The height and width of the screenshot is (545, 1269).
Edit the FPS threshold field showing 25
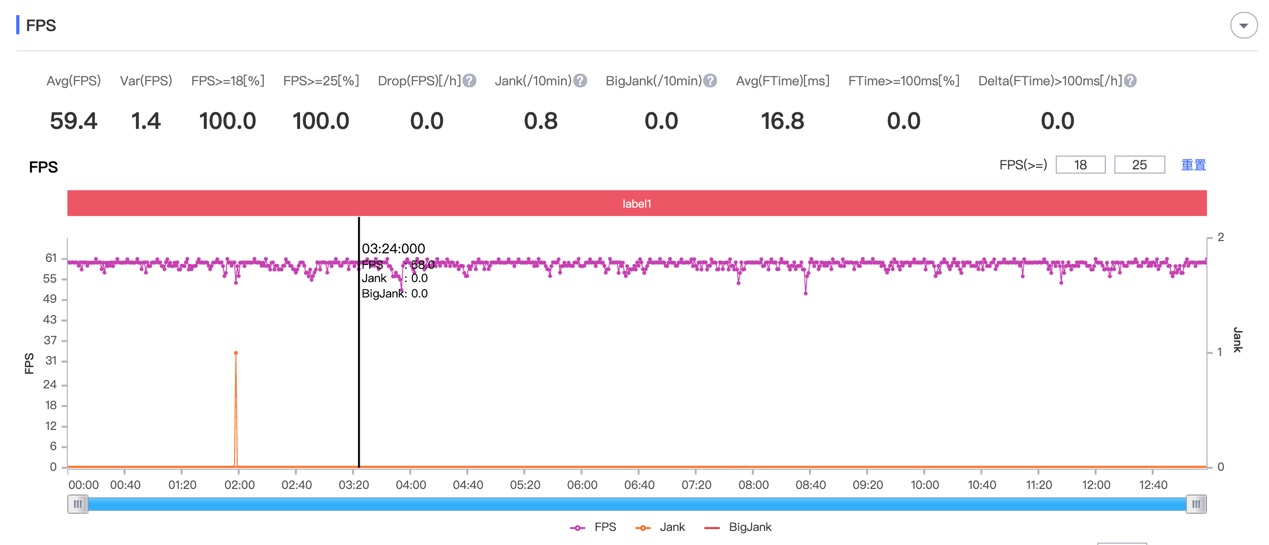[x=1139, y=165]
